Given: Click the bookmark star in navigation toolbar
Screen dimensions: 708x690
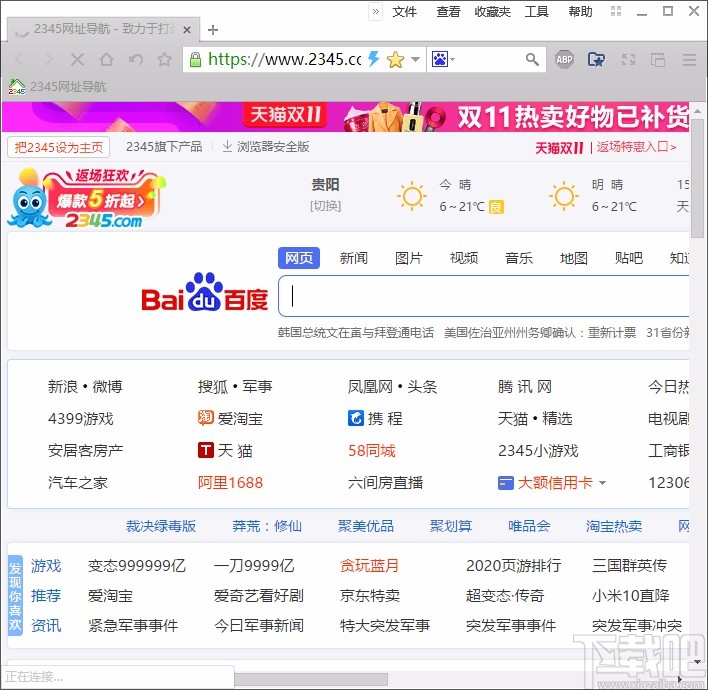Looking at the screenshot, I should [164, 59].
